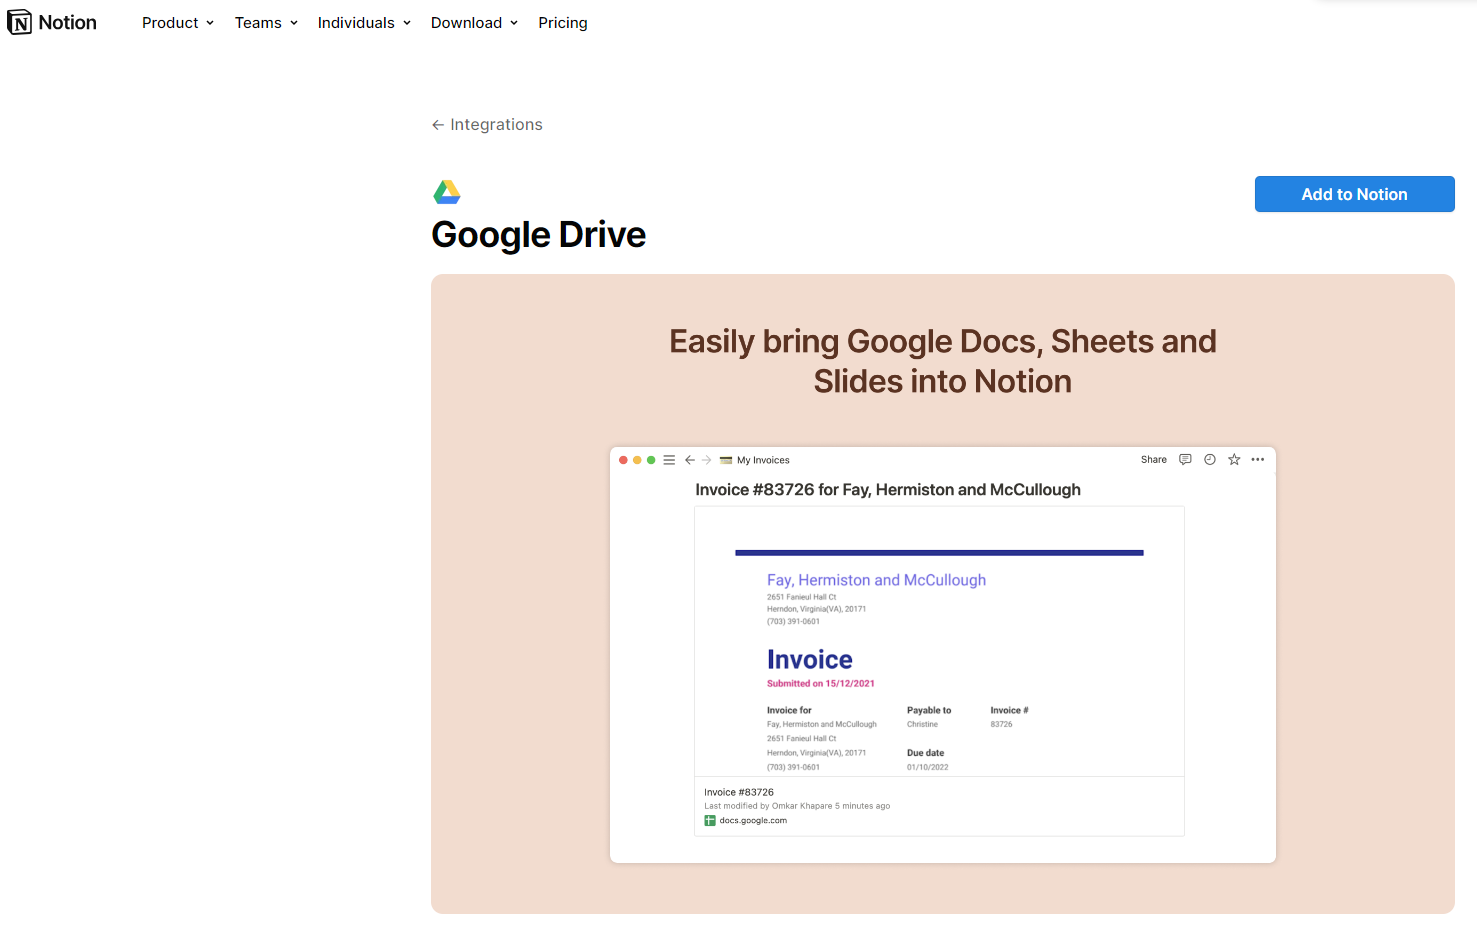Click the Notion logo icon

19,22
